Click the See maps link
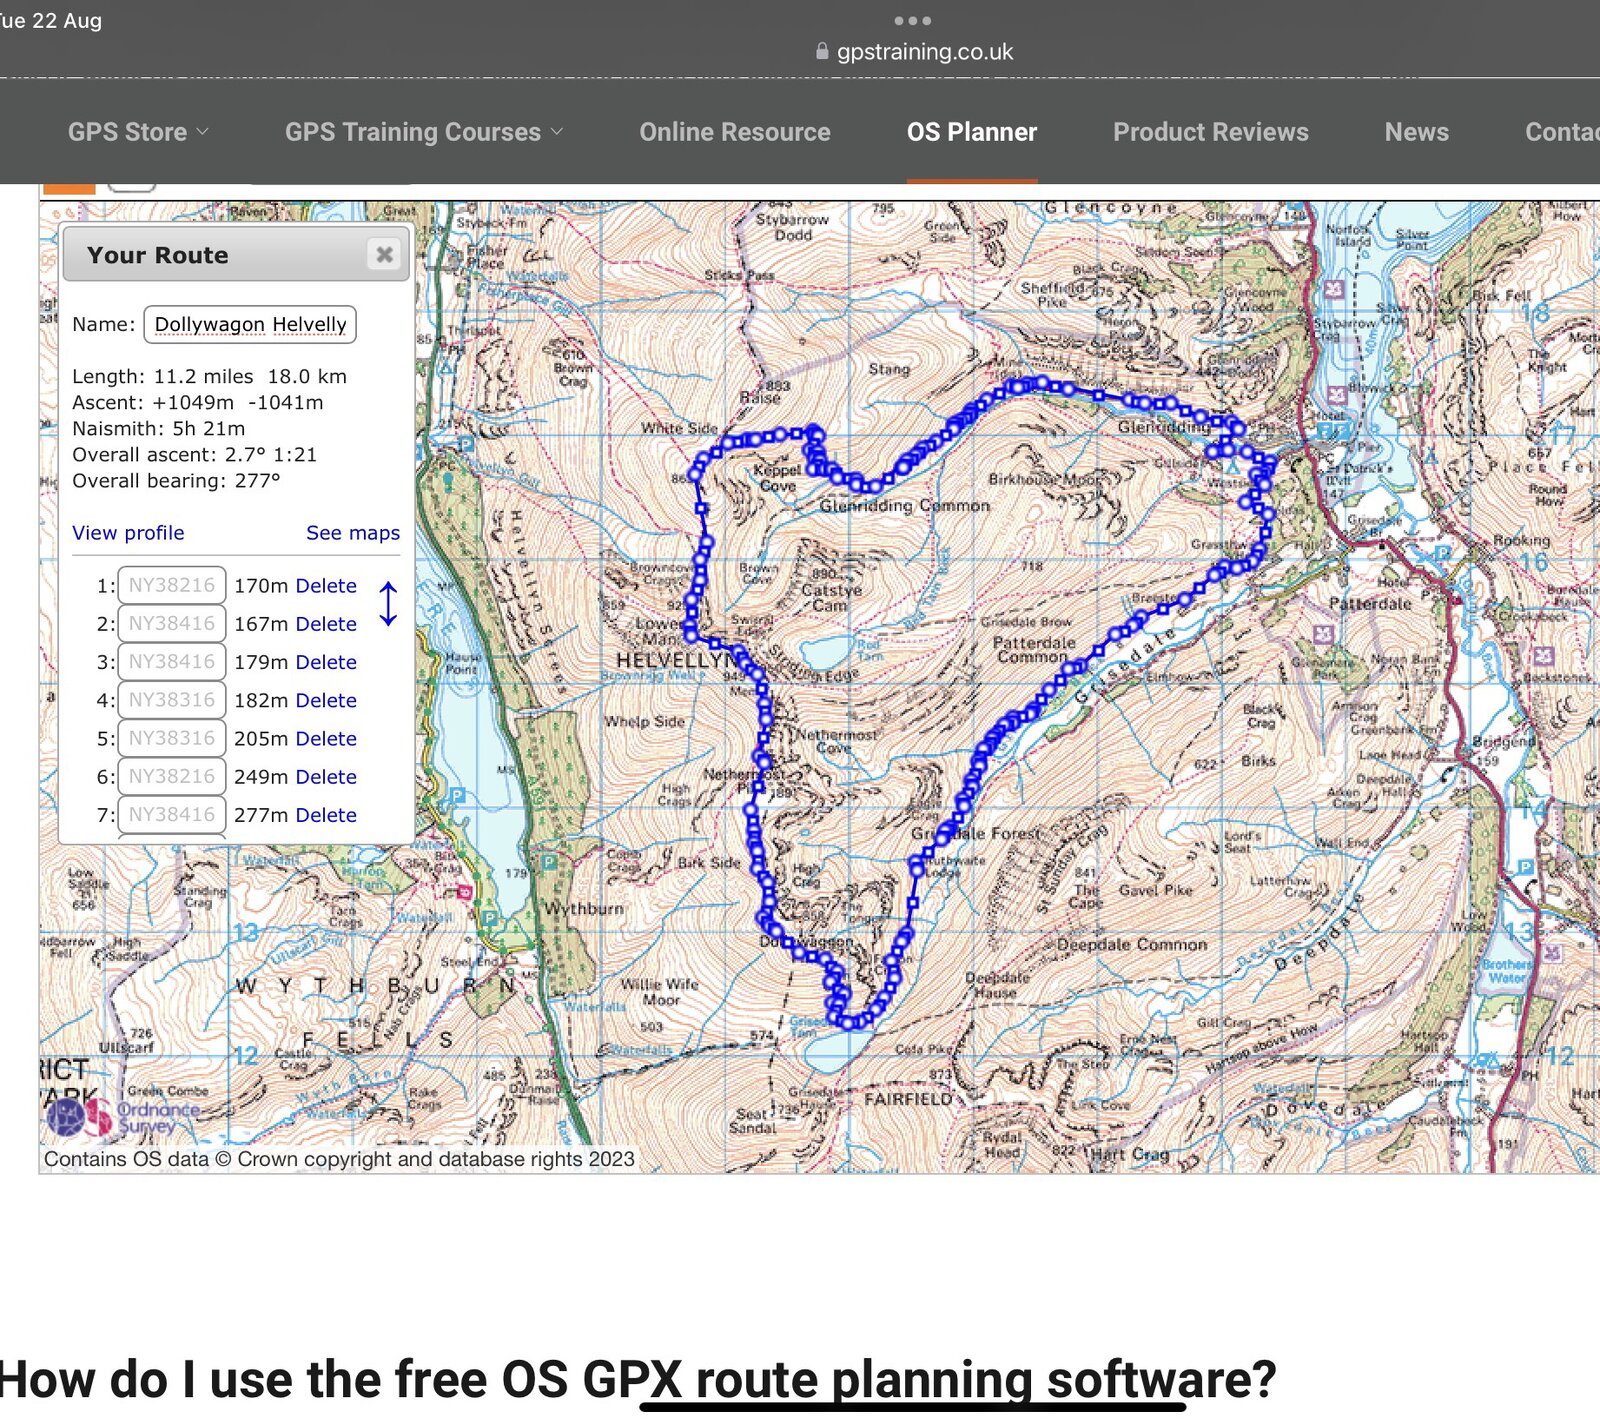The height and width of the screenshot is (1425, 1600). point(352,533)
